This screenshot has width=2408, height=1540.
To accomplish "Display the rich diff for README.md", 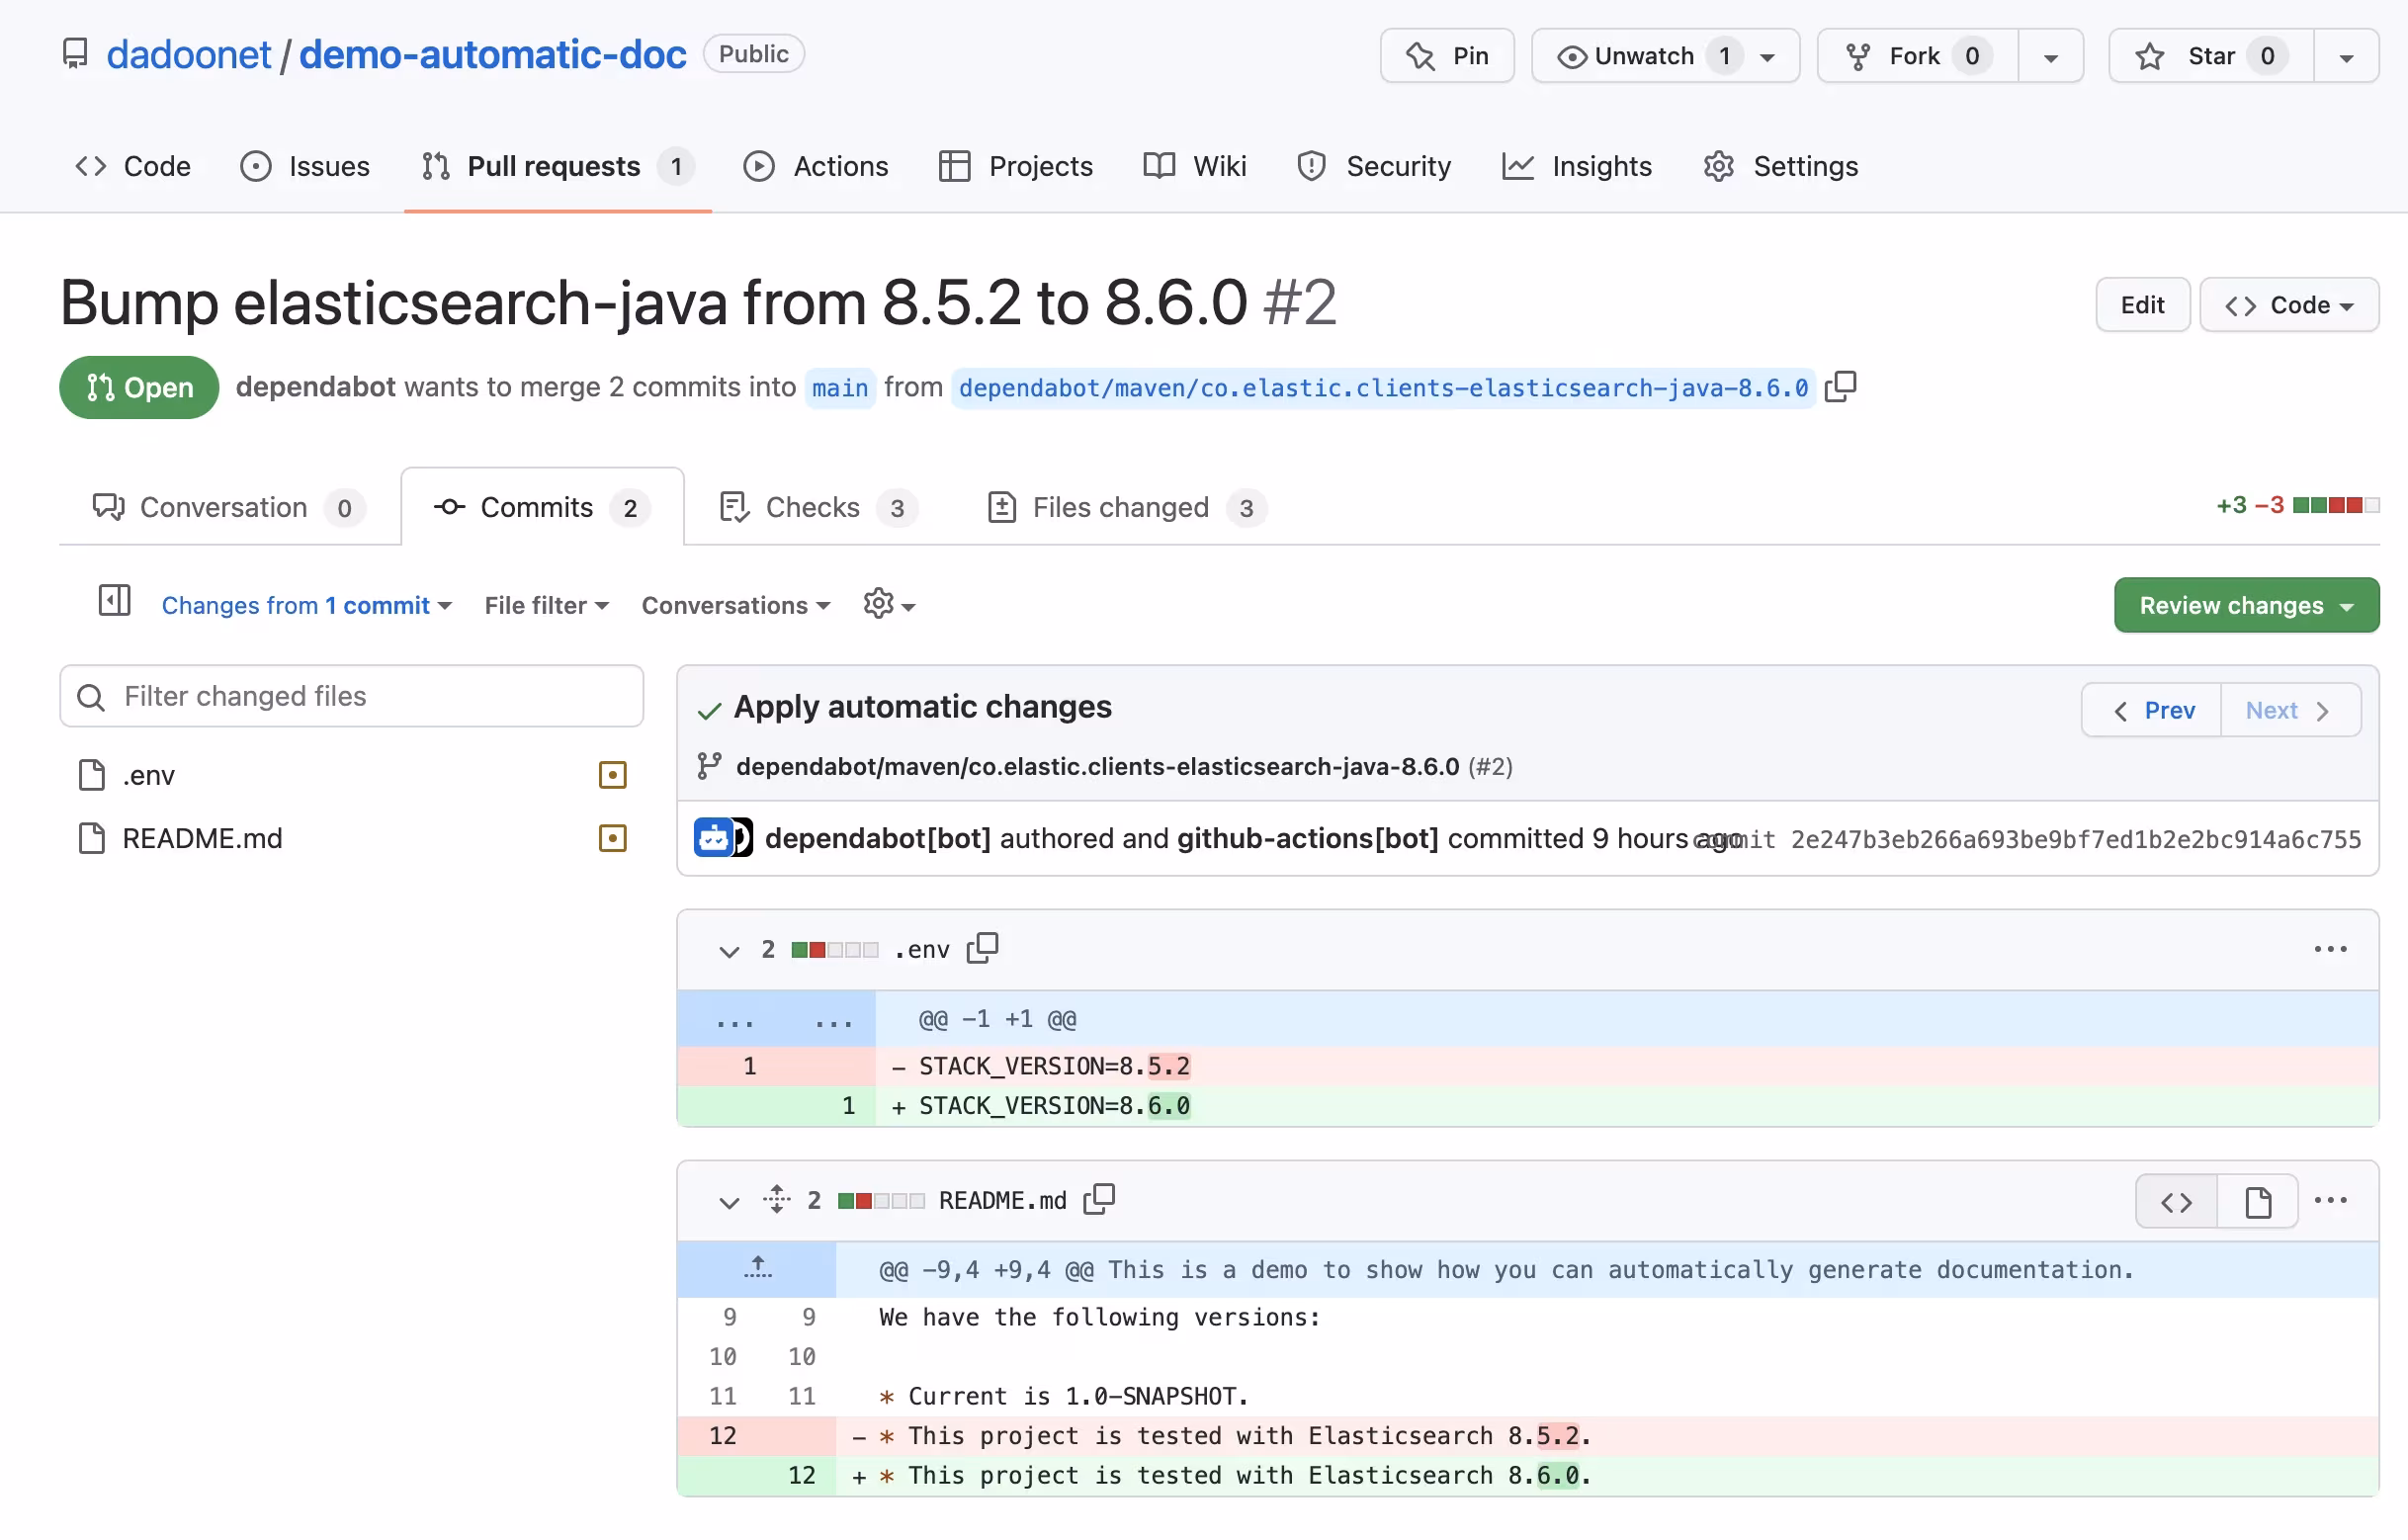I will tap(2257, 1200).
